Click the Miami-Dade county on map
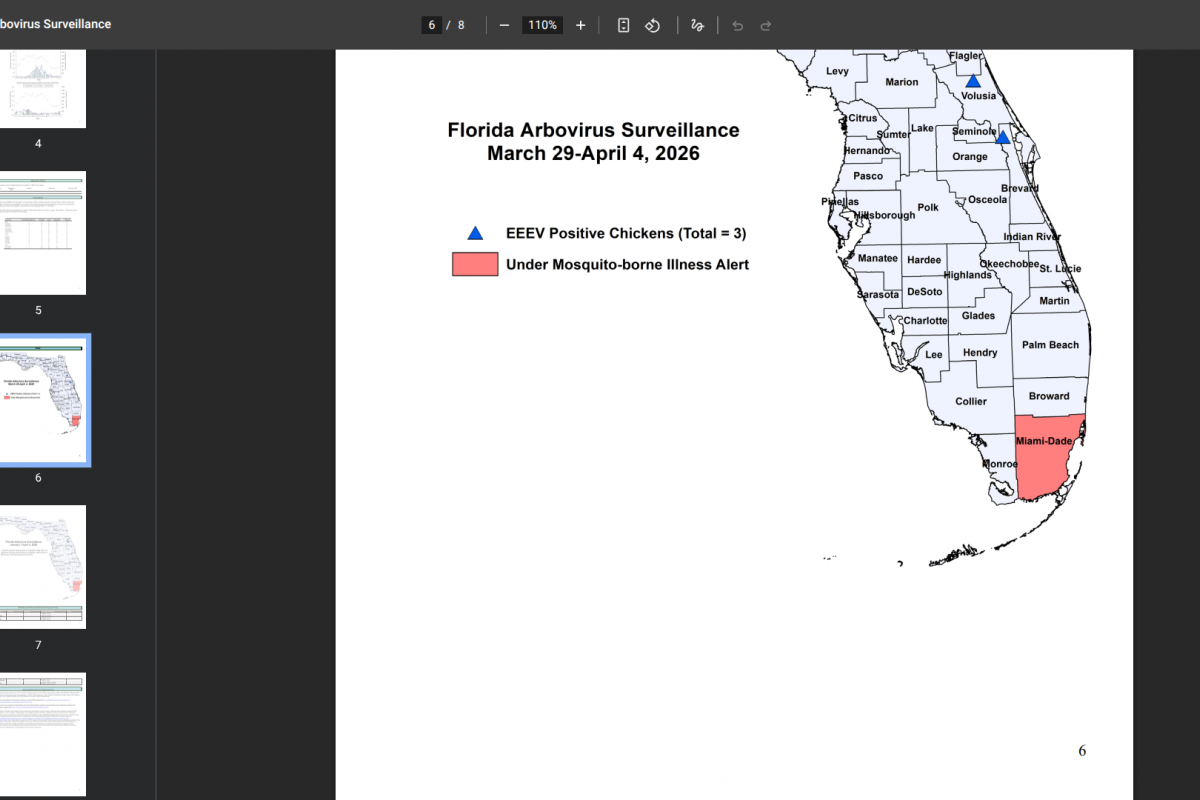Image resolution: width=1200 pixels, height=800 pixels. coord(1046,462)
